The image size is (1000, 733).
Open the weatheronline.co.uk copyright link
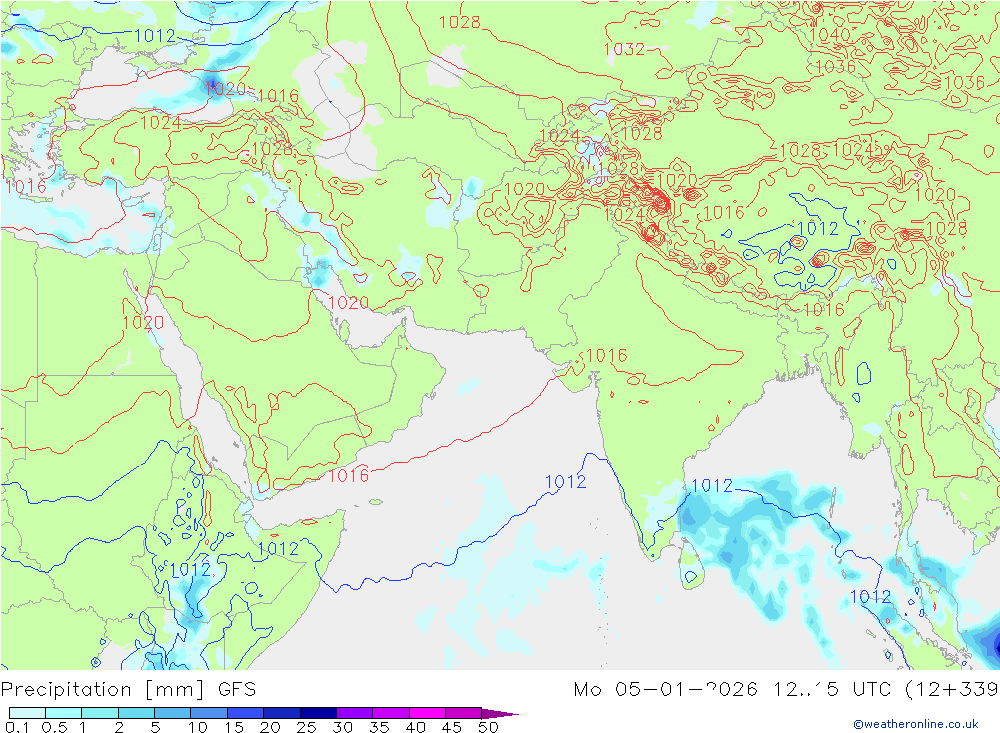[x=916, y=723]
